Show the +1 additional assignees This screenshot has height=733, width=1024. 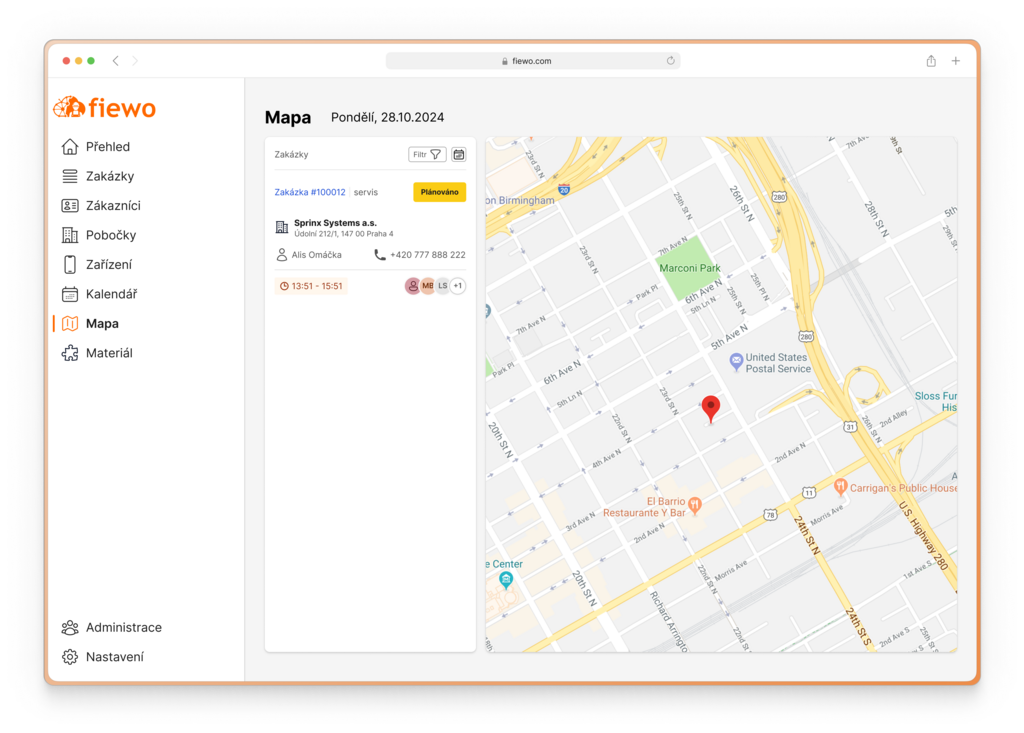[x=458, y=285]
